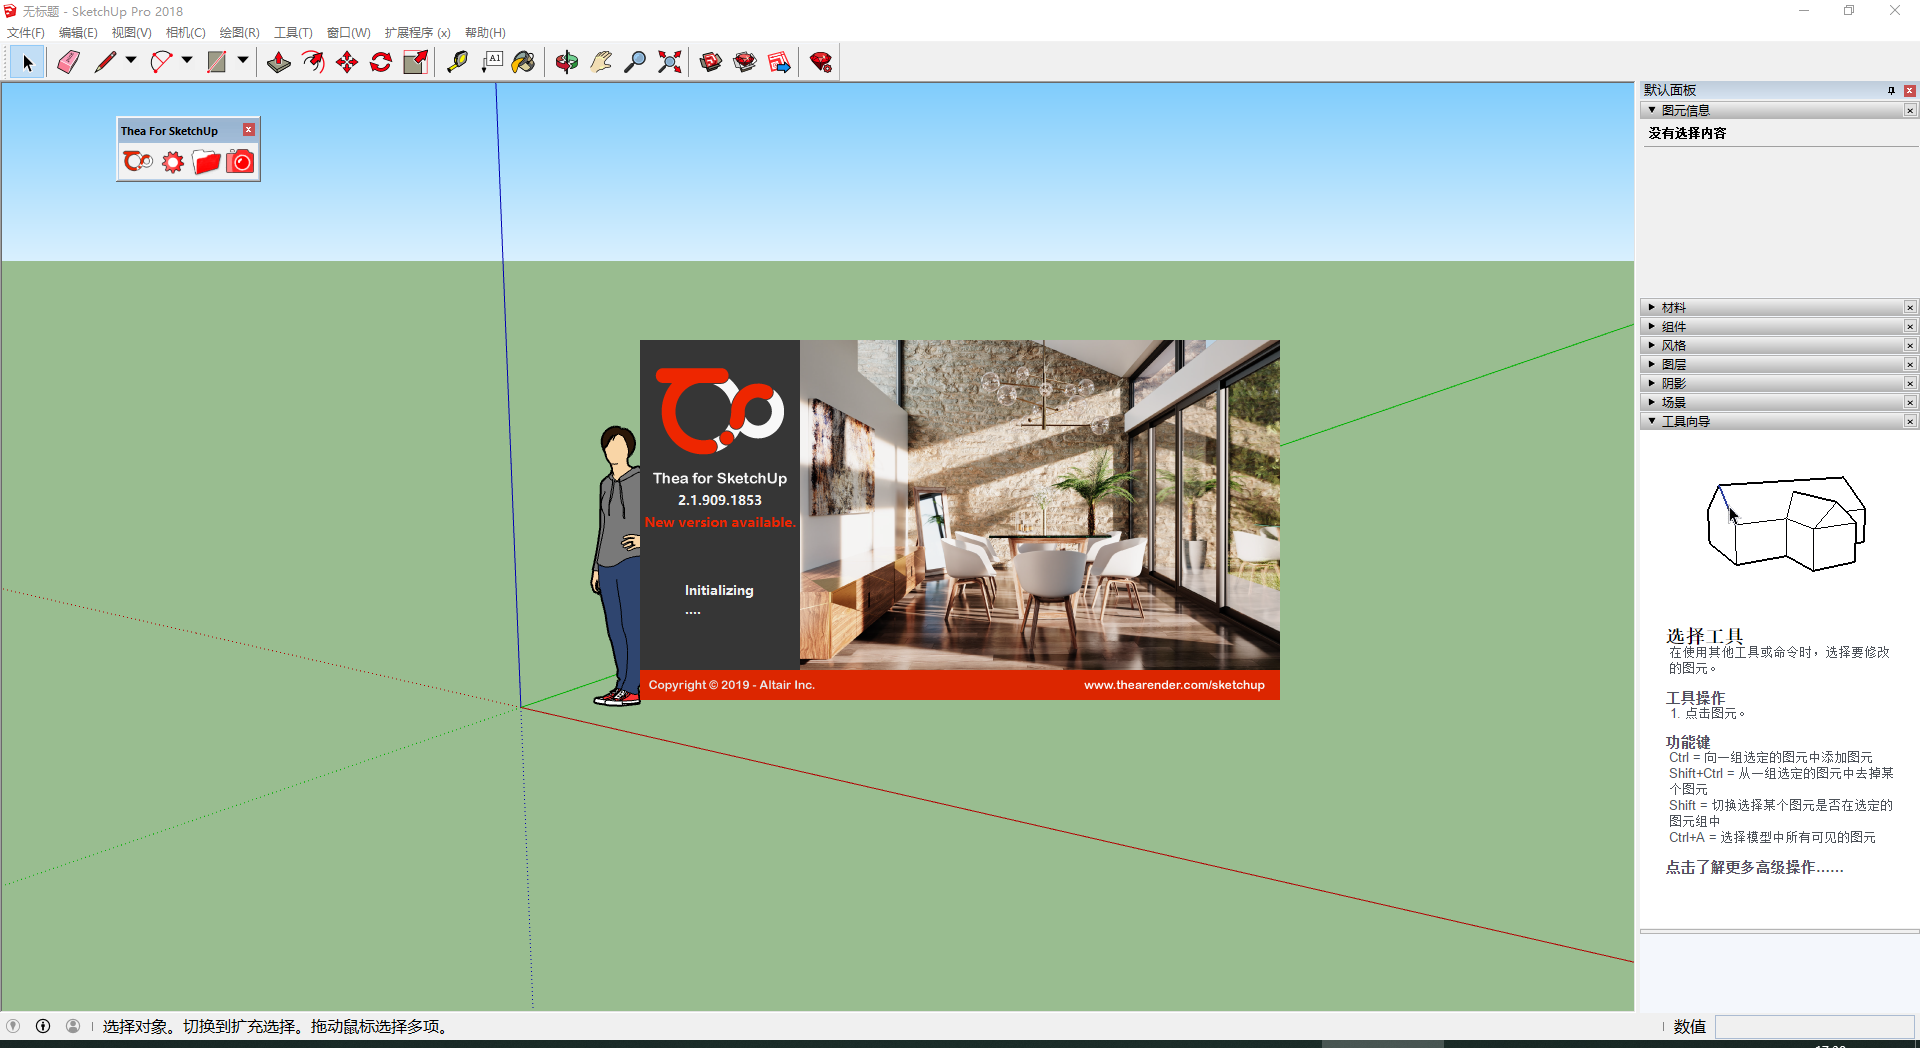The height and width of the screenshot is (1048, 1920).
Task: Click the New version available text
Action: 720,522
